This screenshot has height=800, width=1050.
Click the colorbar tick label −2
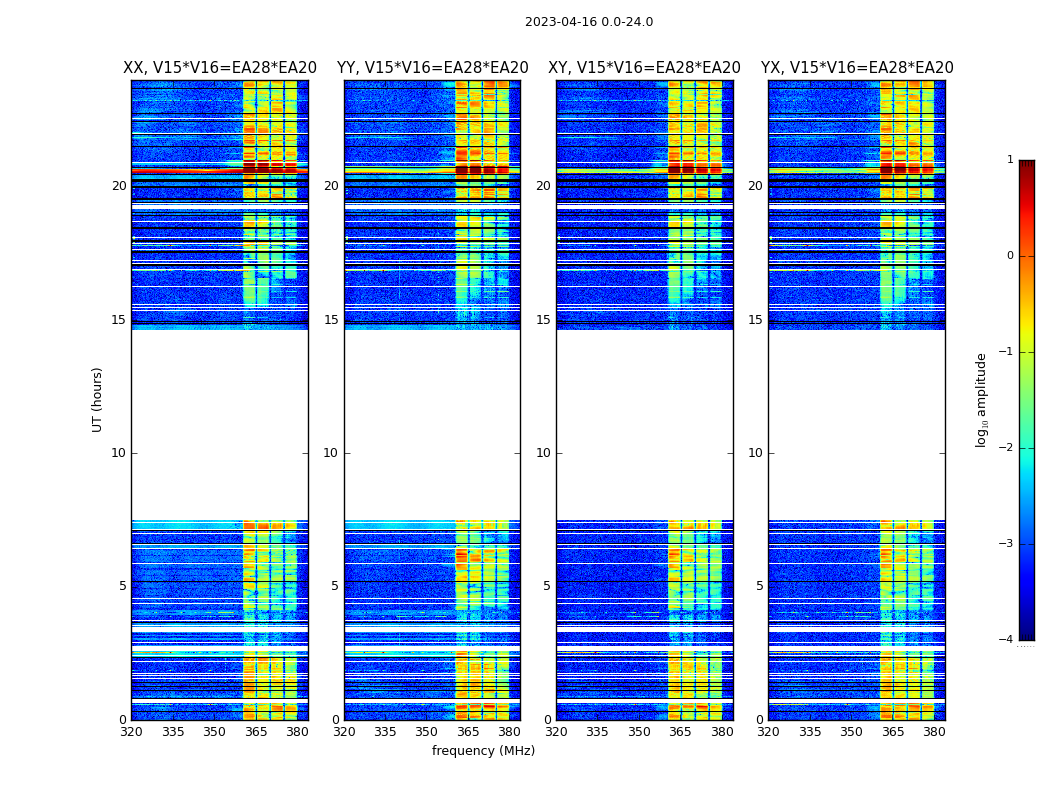(x=1008, y=449)
